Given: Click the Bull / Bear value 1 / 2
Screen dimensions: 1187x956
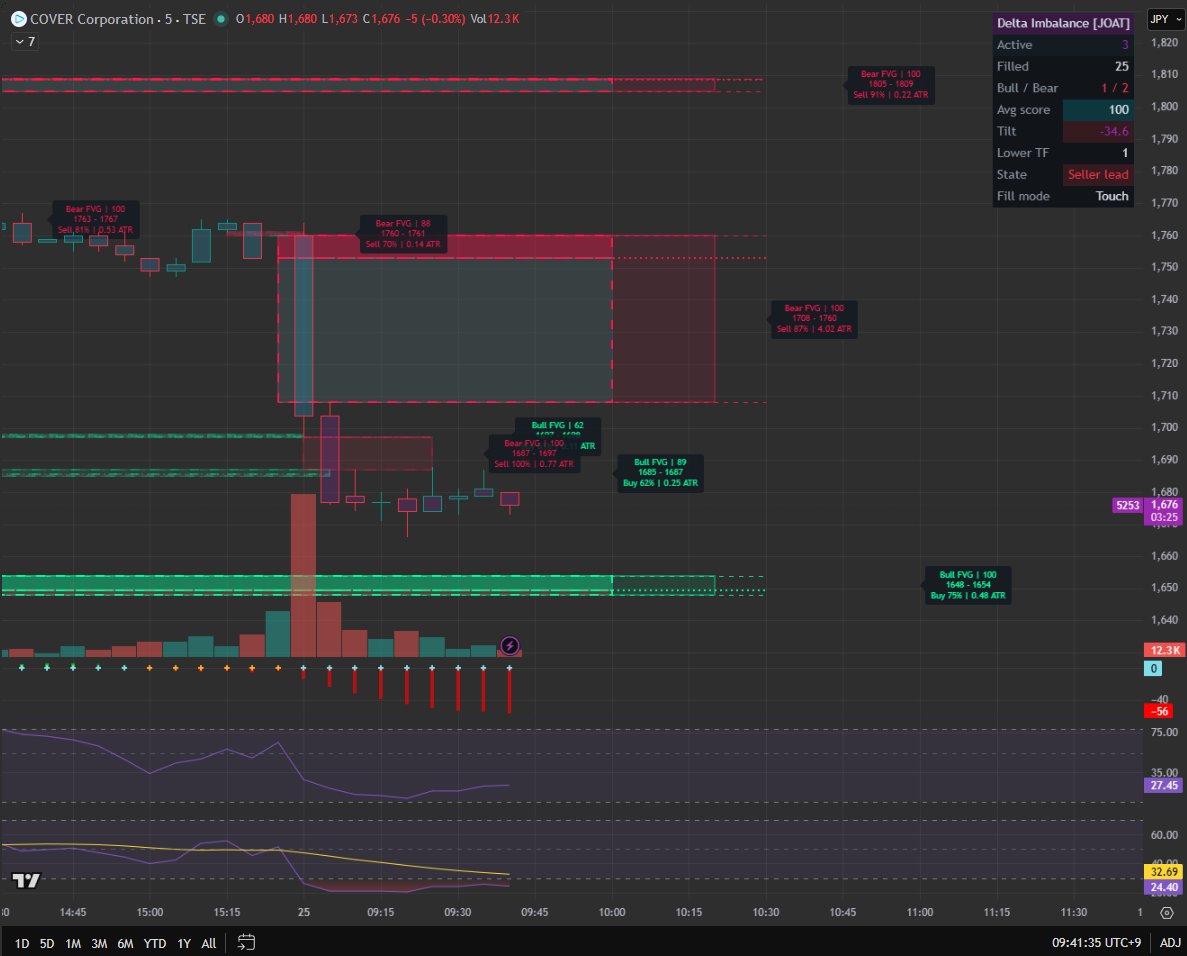Looking at the screenshot, I should [x=1114, y=88].
